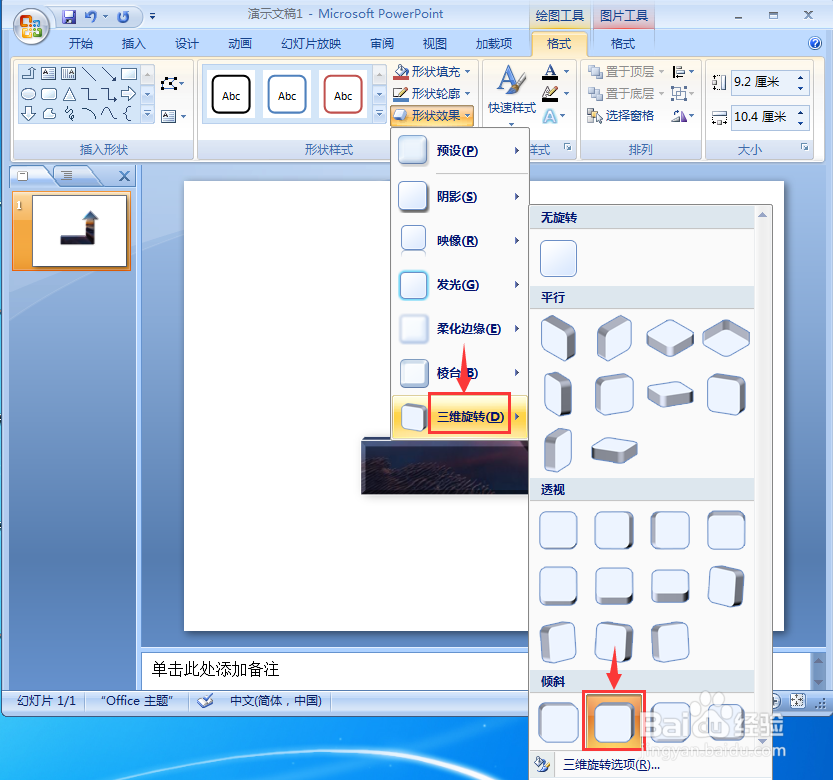Image resolution: width=833 pixels, height=780 pixels.
Task: Open the 三维旋转(D) submenu
Action: click(x=460, y=417)
